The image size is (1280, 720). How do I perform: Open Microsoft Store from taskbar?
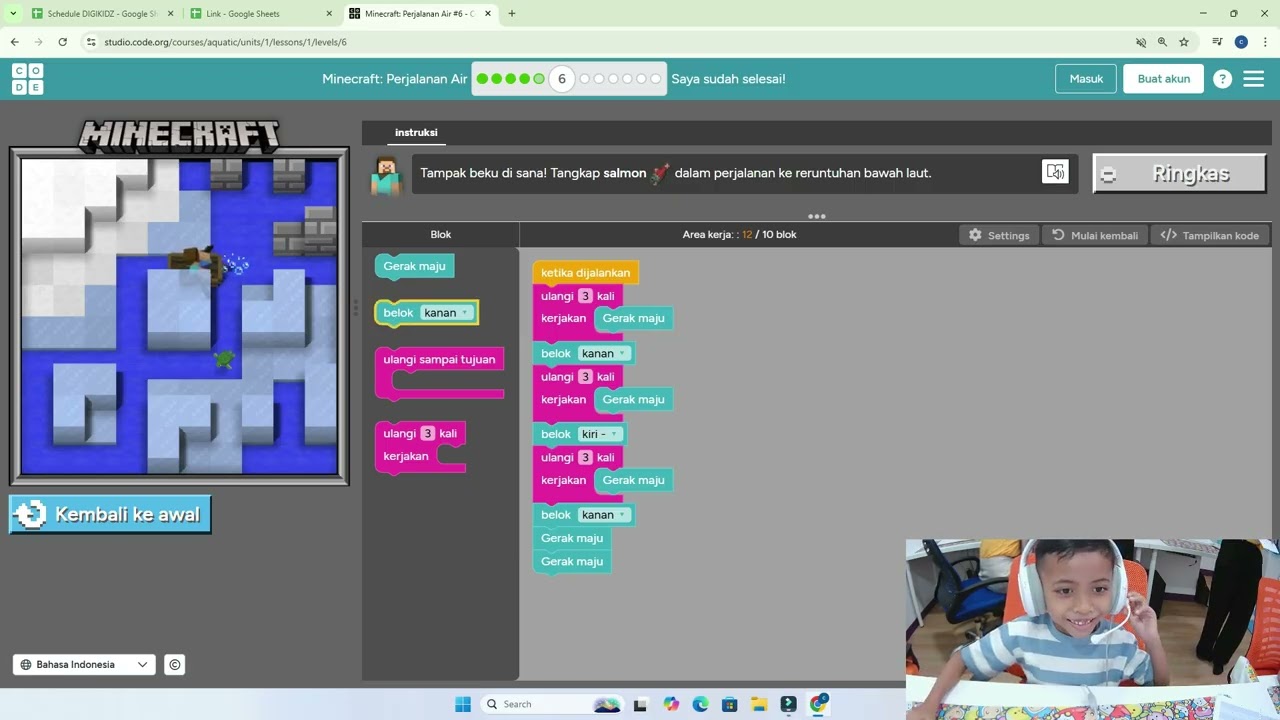[729, 704]
